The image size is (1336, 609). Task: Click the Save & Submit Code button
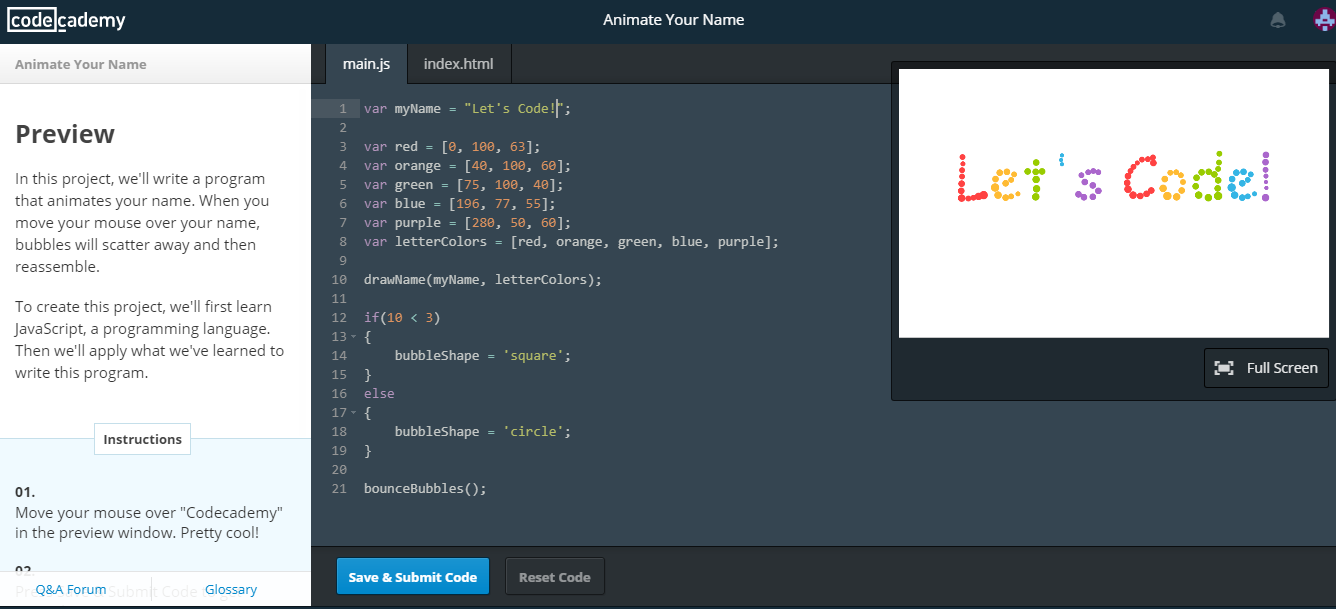pos(412,576)
